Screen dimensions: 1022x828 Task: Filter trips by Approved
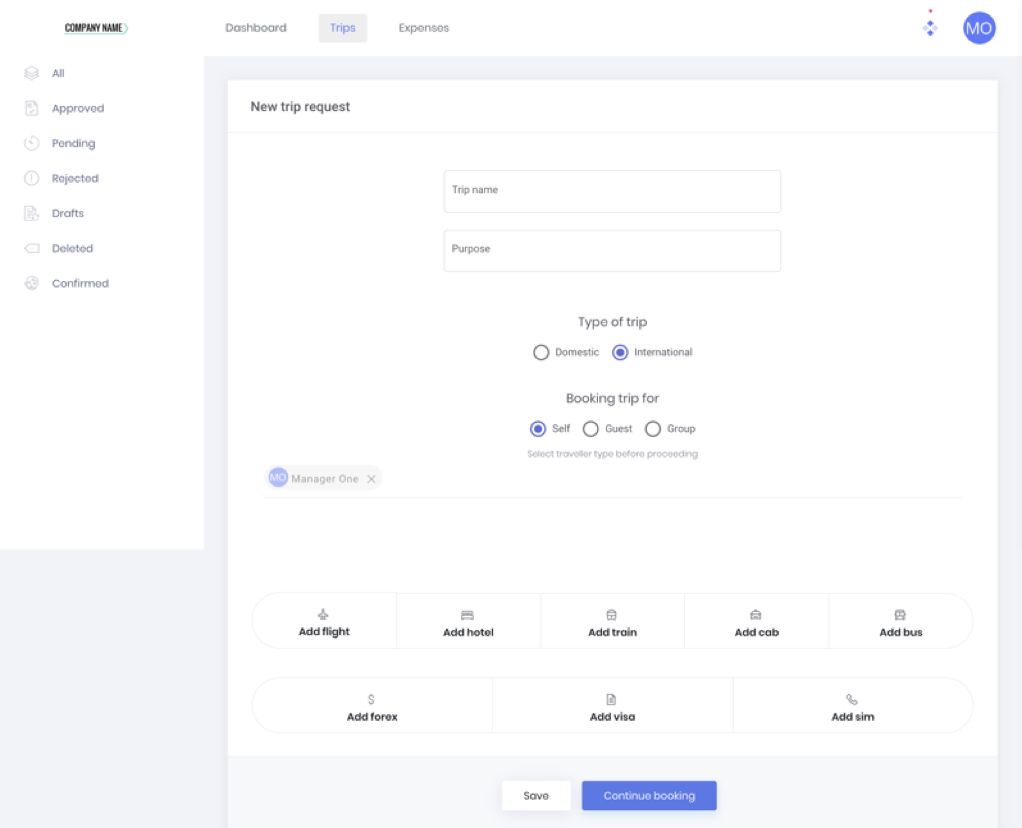[x=78, y=108]
